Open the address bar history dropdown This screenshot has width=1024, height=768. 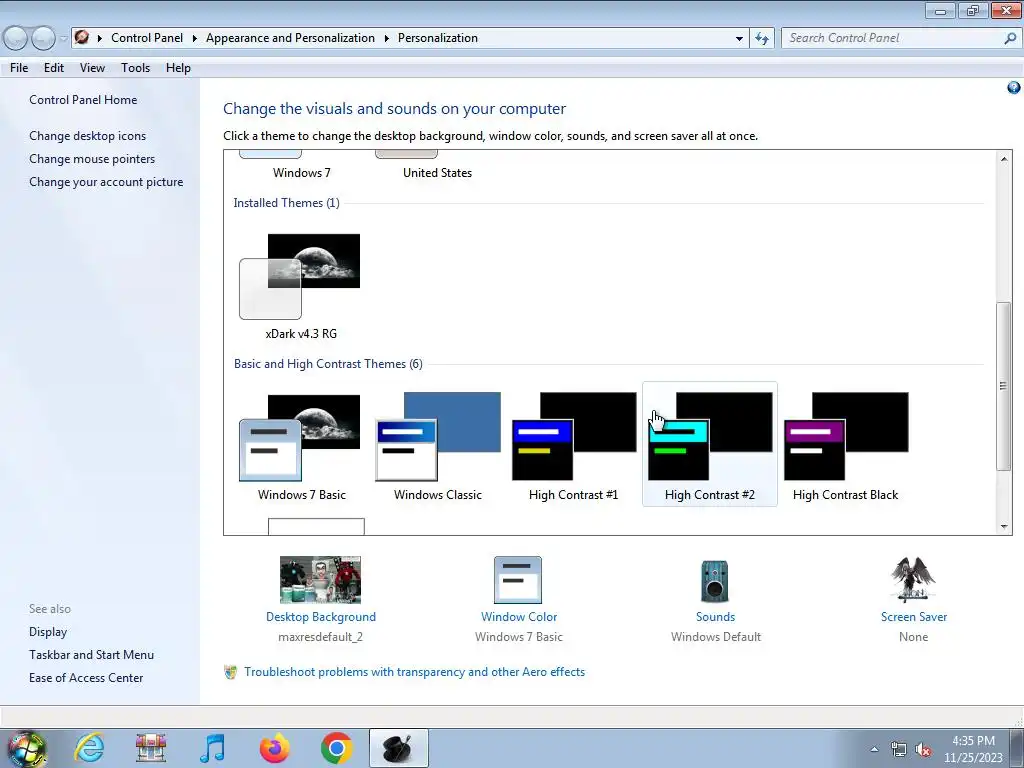(x=739, y=39)
